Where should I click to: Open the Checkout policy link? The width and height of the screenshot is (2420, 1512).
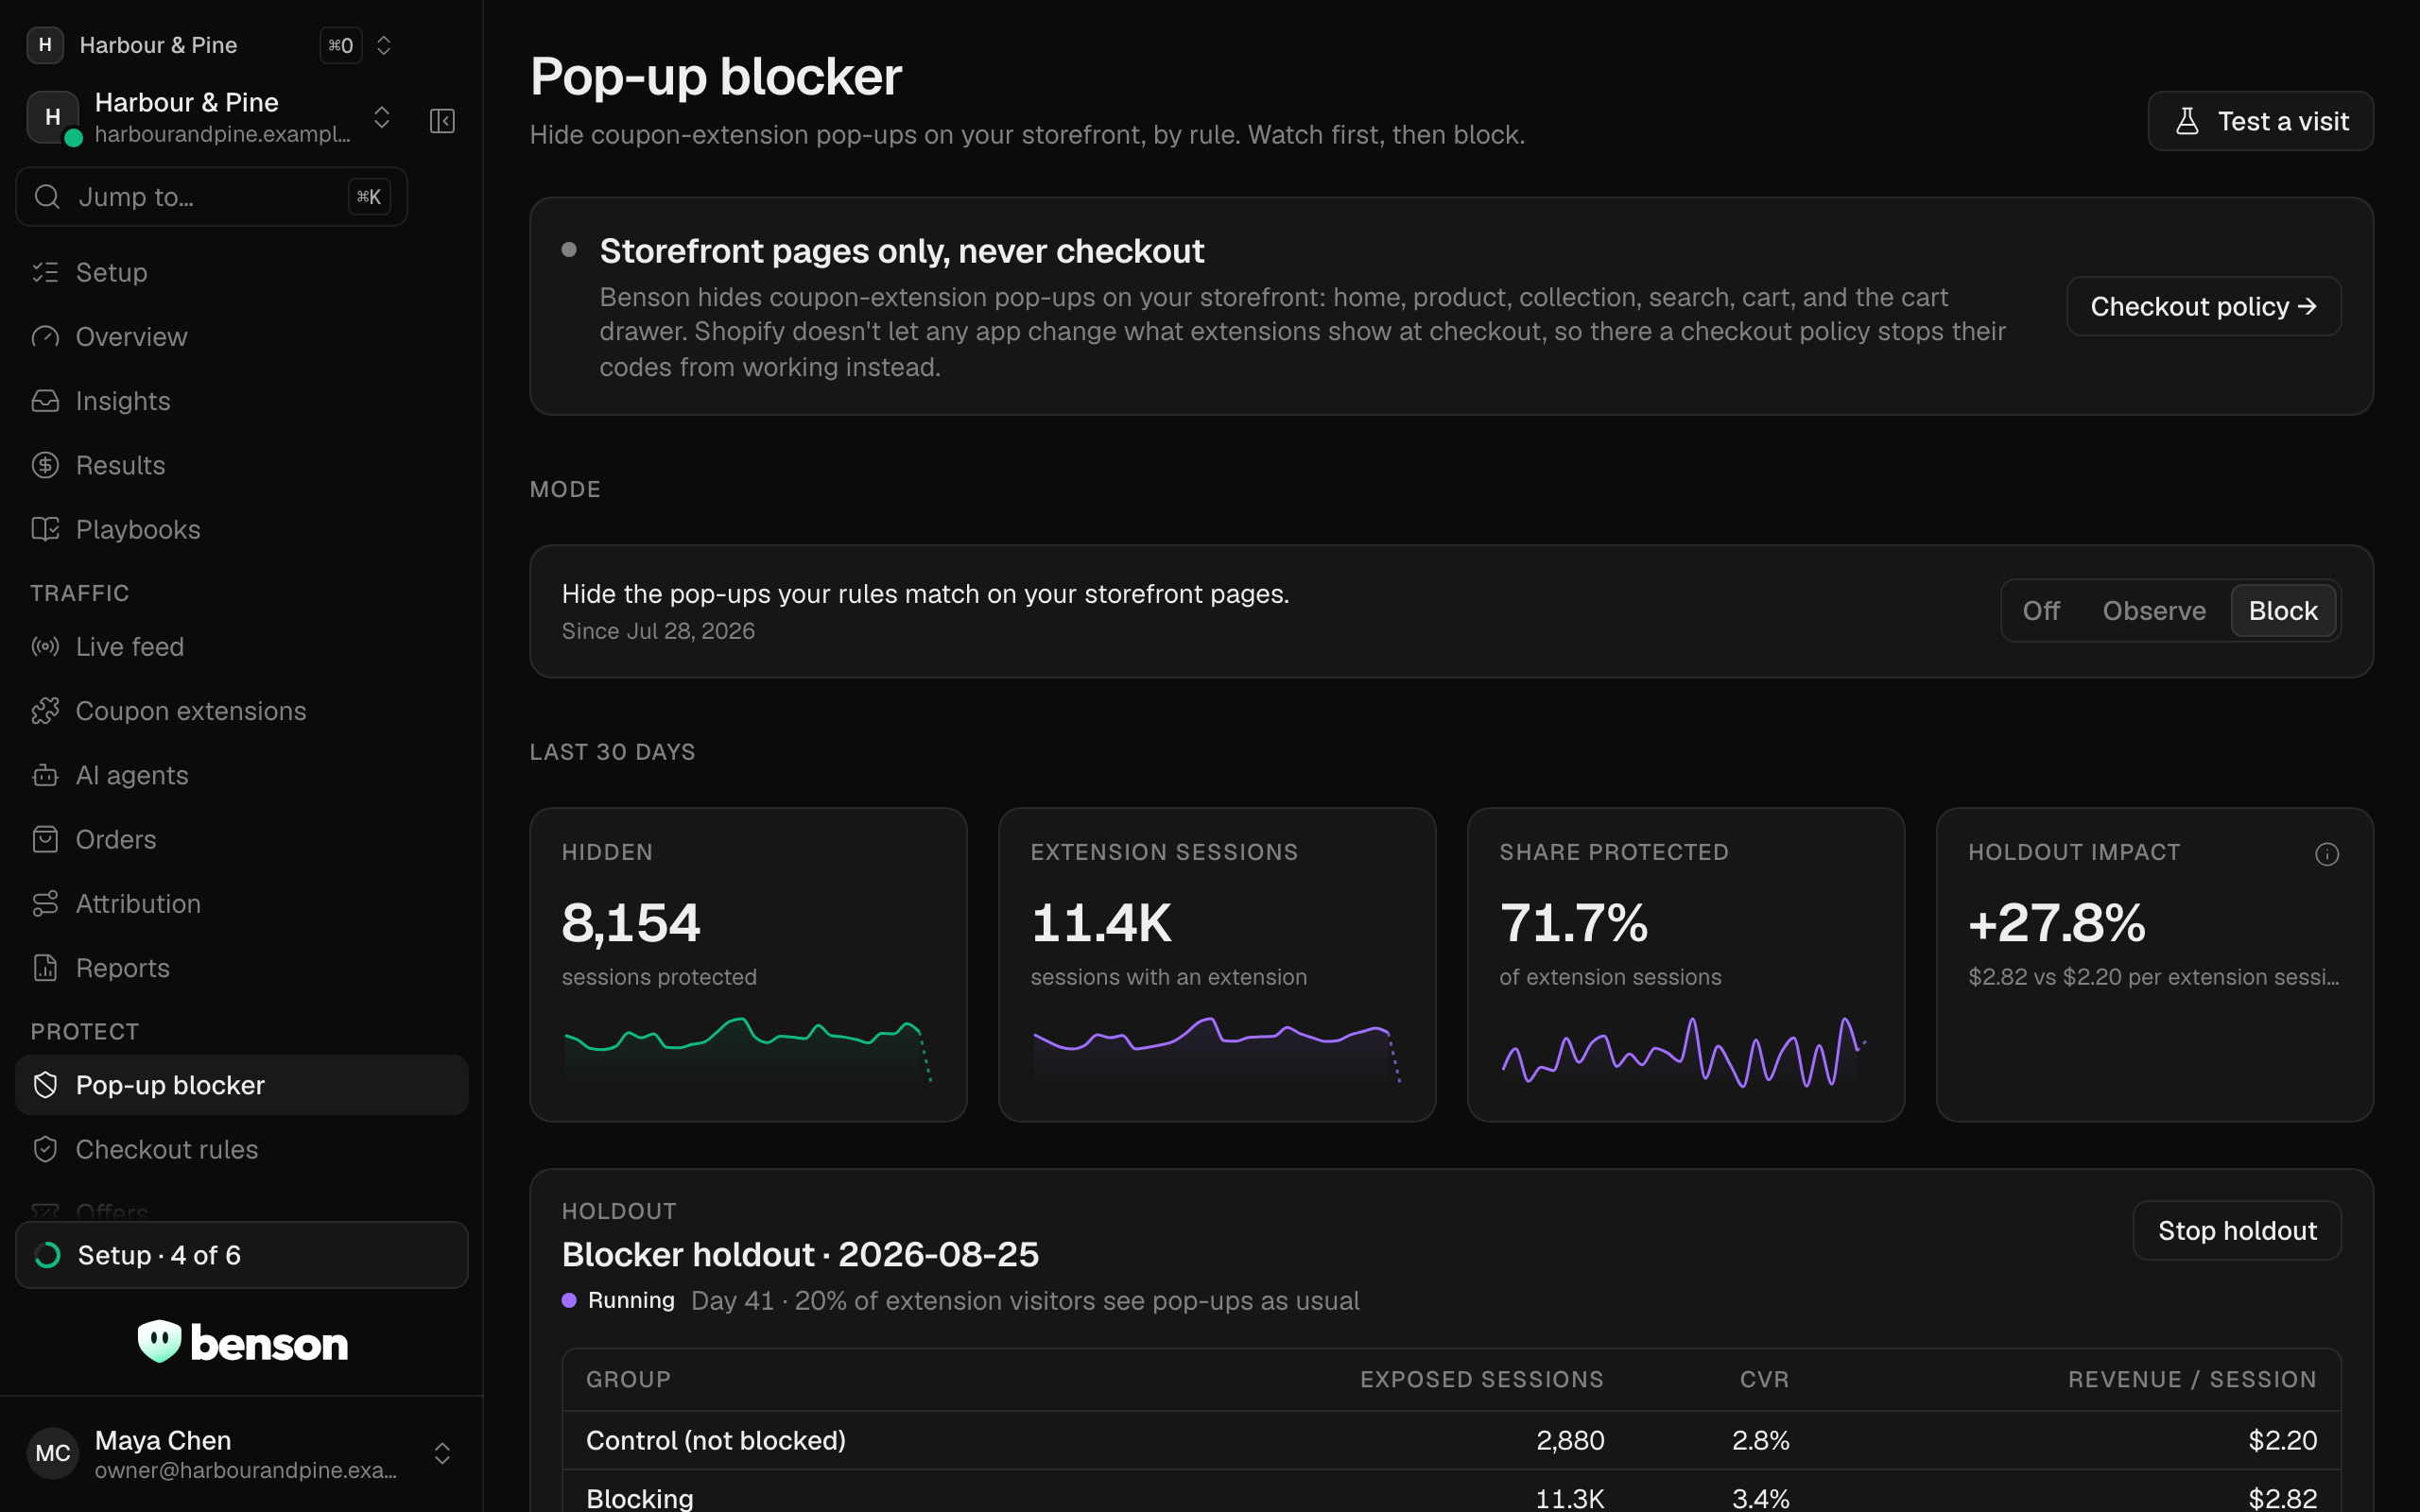click(x=2204, y=306)
